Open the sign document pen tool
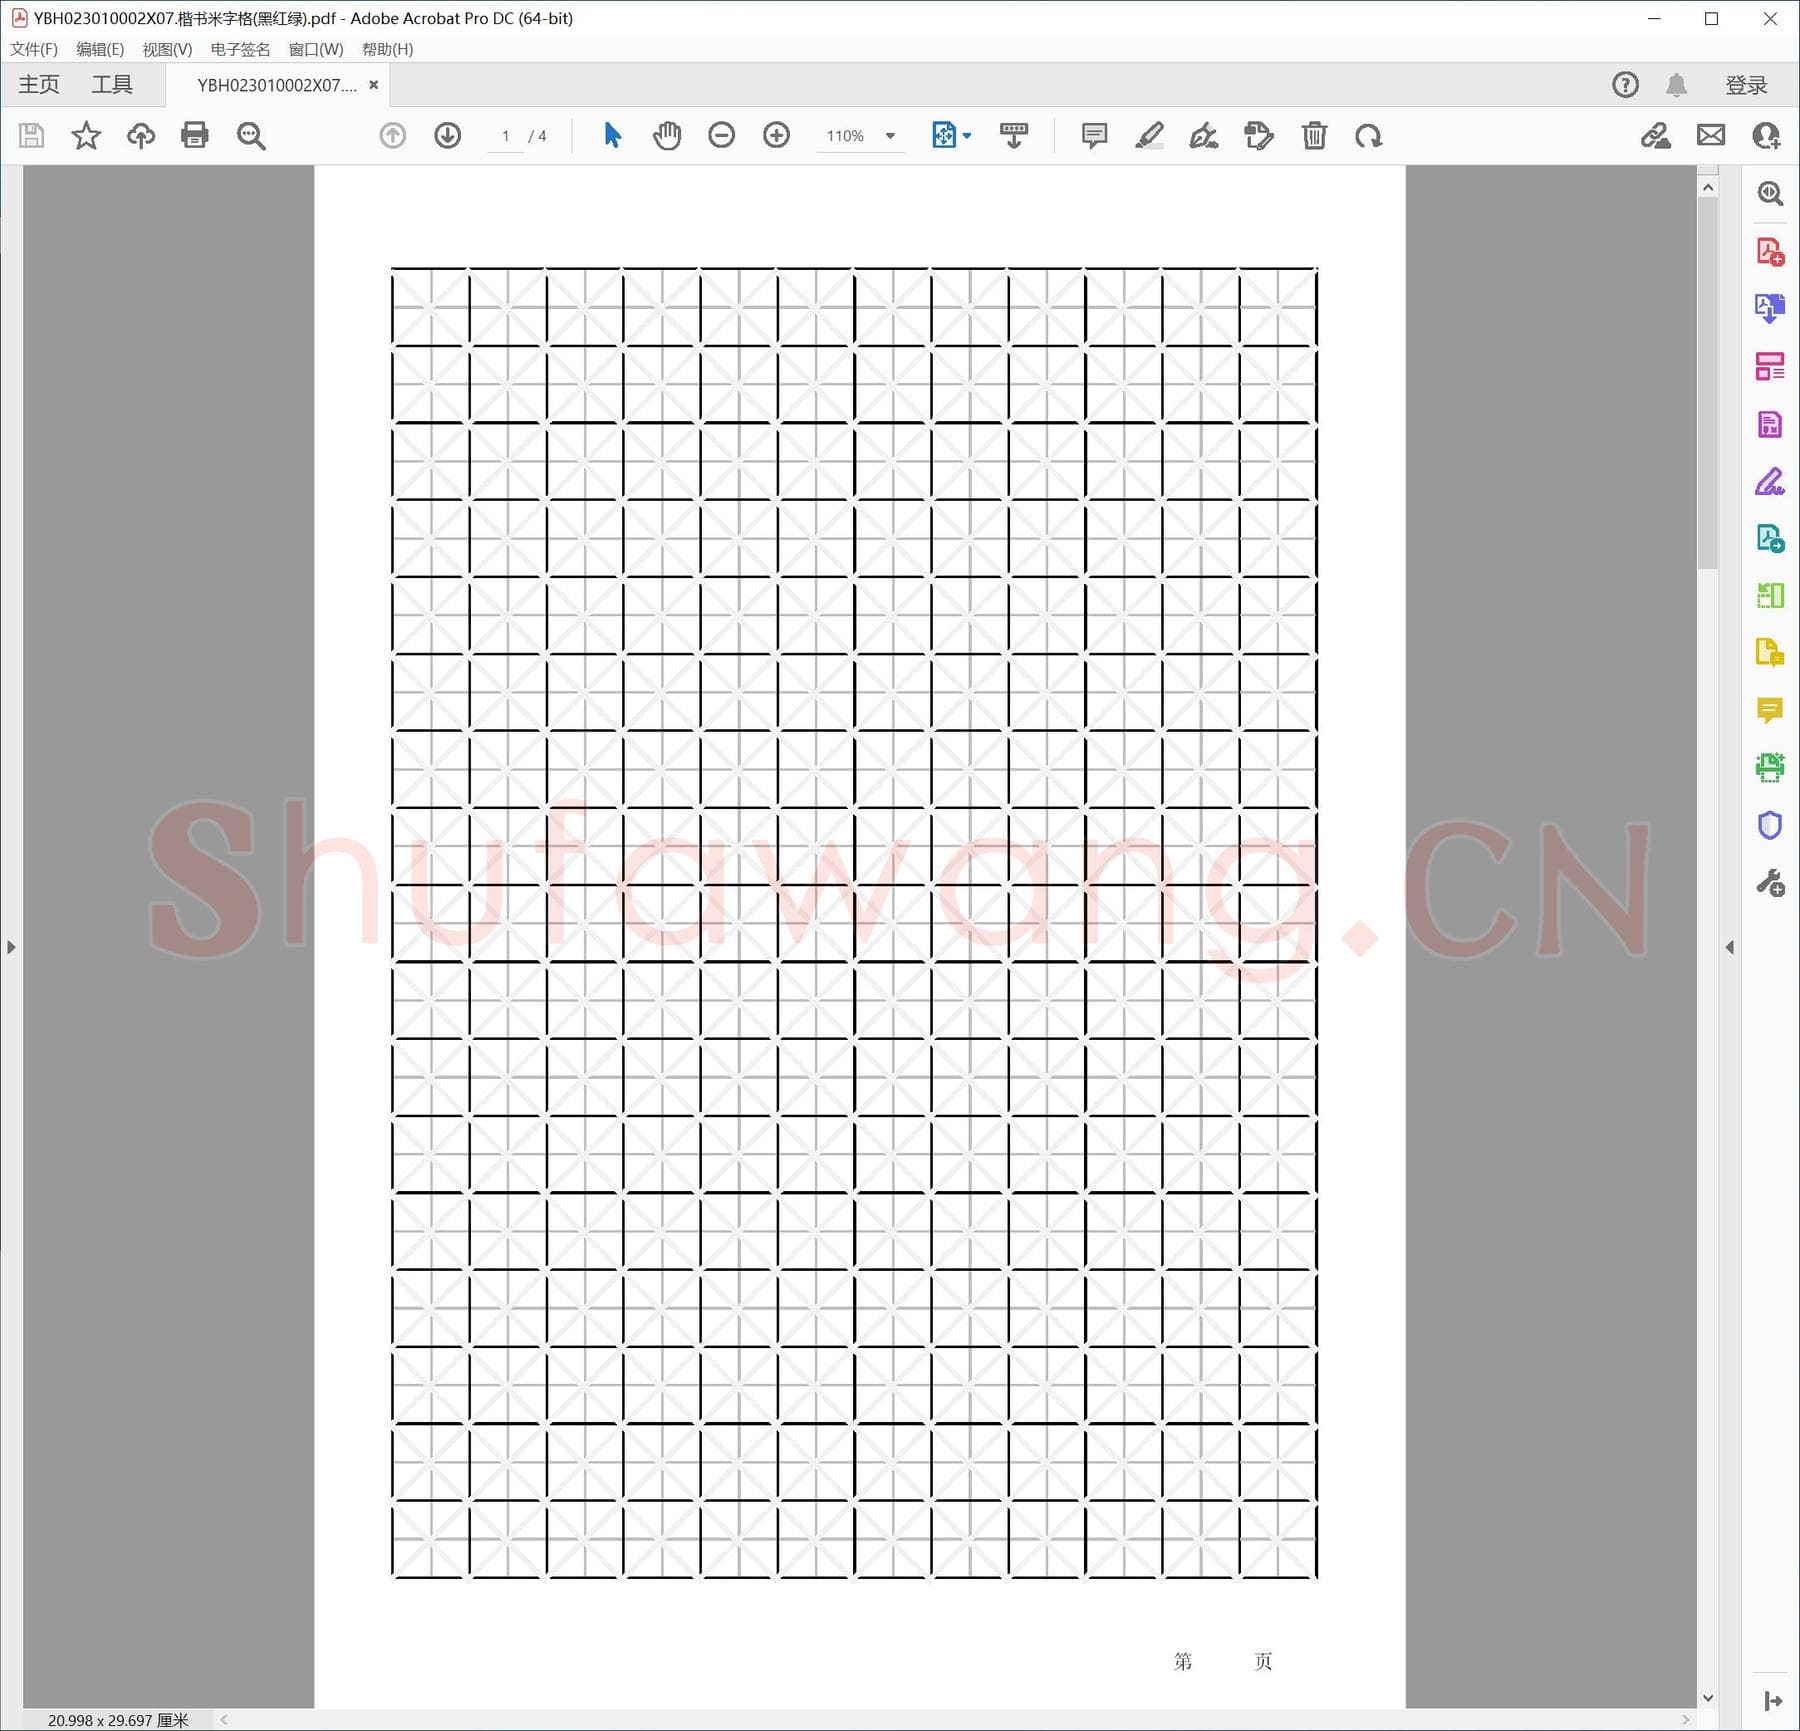1800x1731 pixels. [1204, 135]
